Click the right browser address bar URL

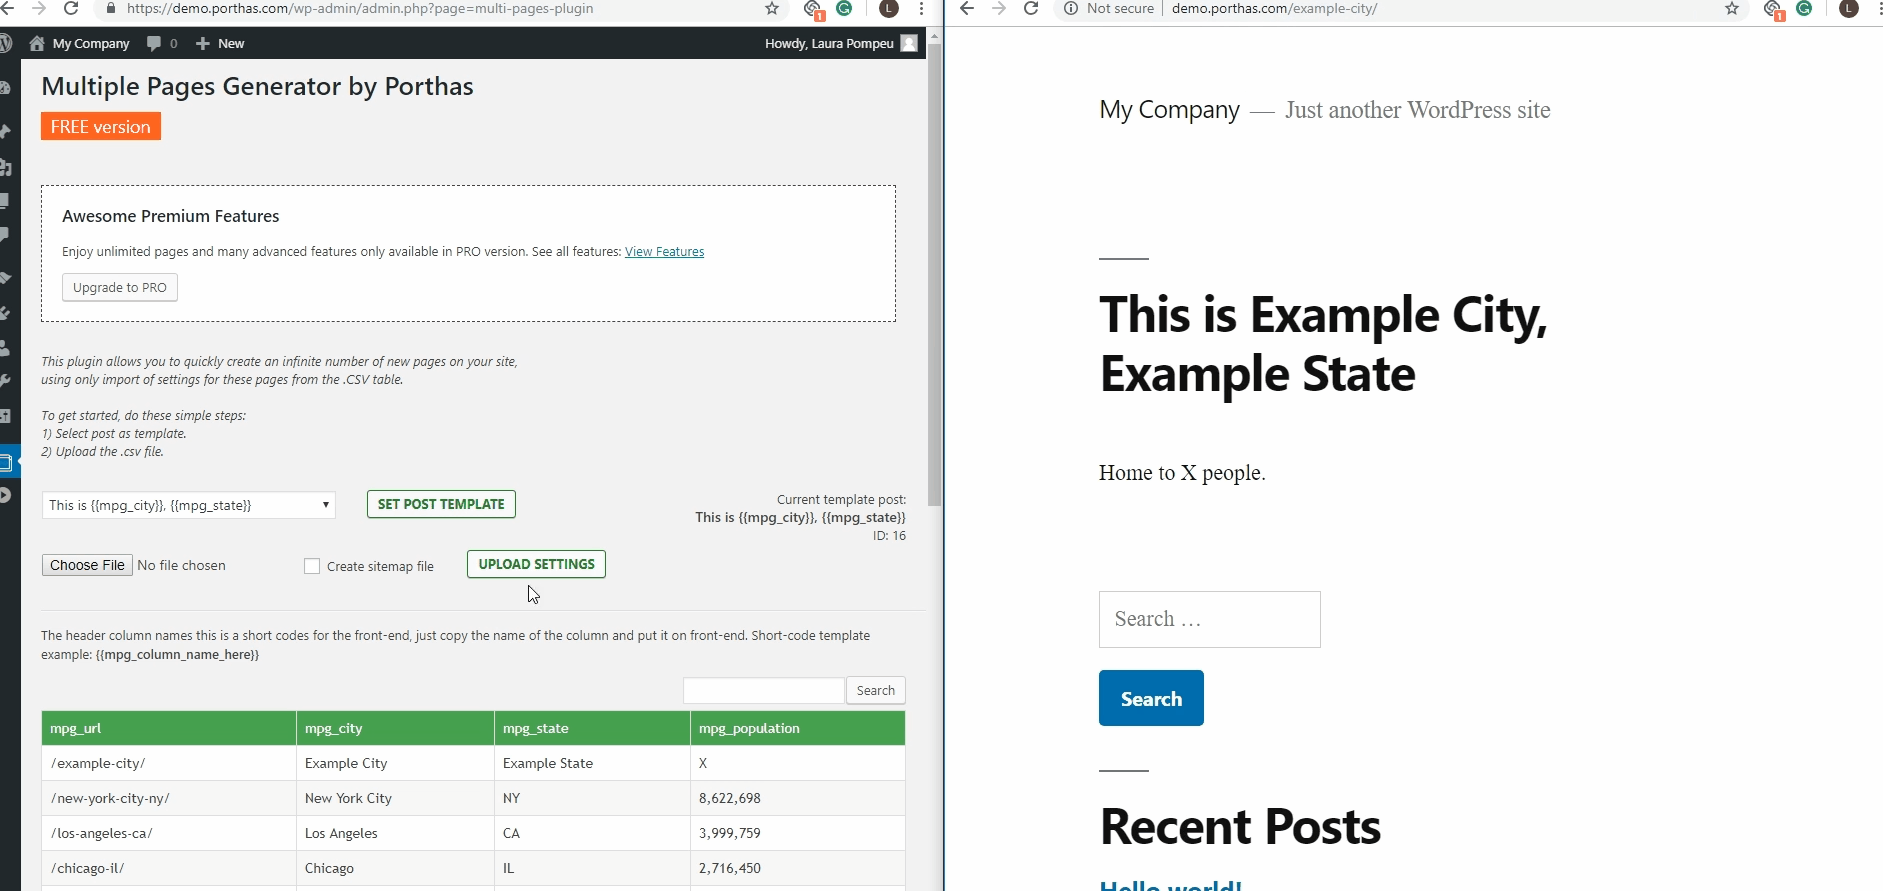point(1274,9)
